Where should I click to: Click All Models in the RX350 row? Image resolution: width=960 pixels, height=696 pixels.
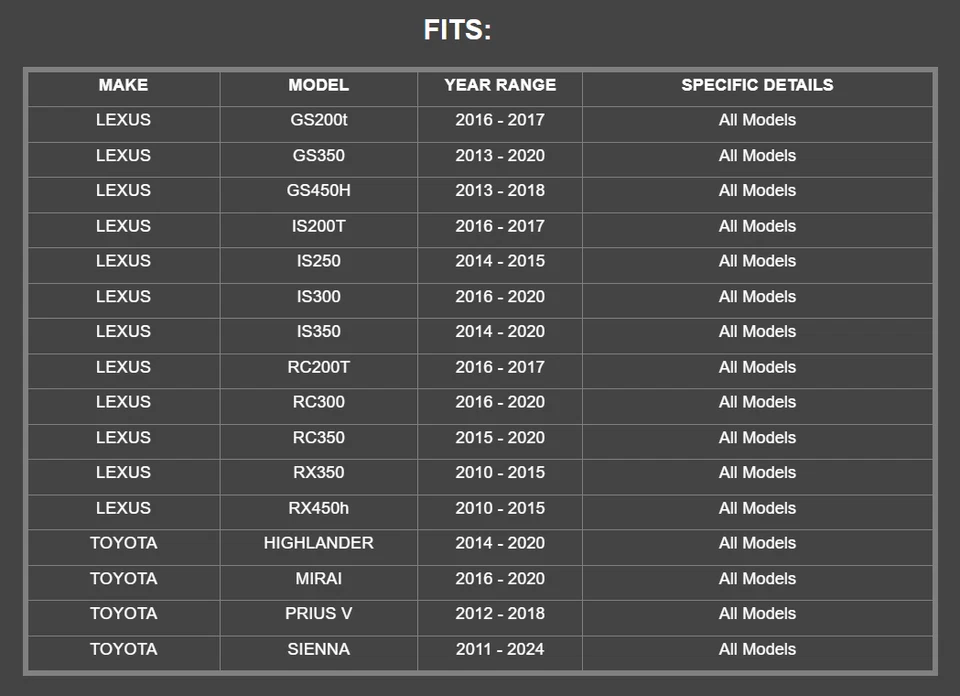click(x=757, y=473)
